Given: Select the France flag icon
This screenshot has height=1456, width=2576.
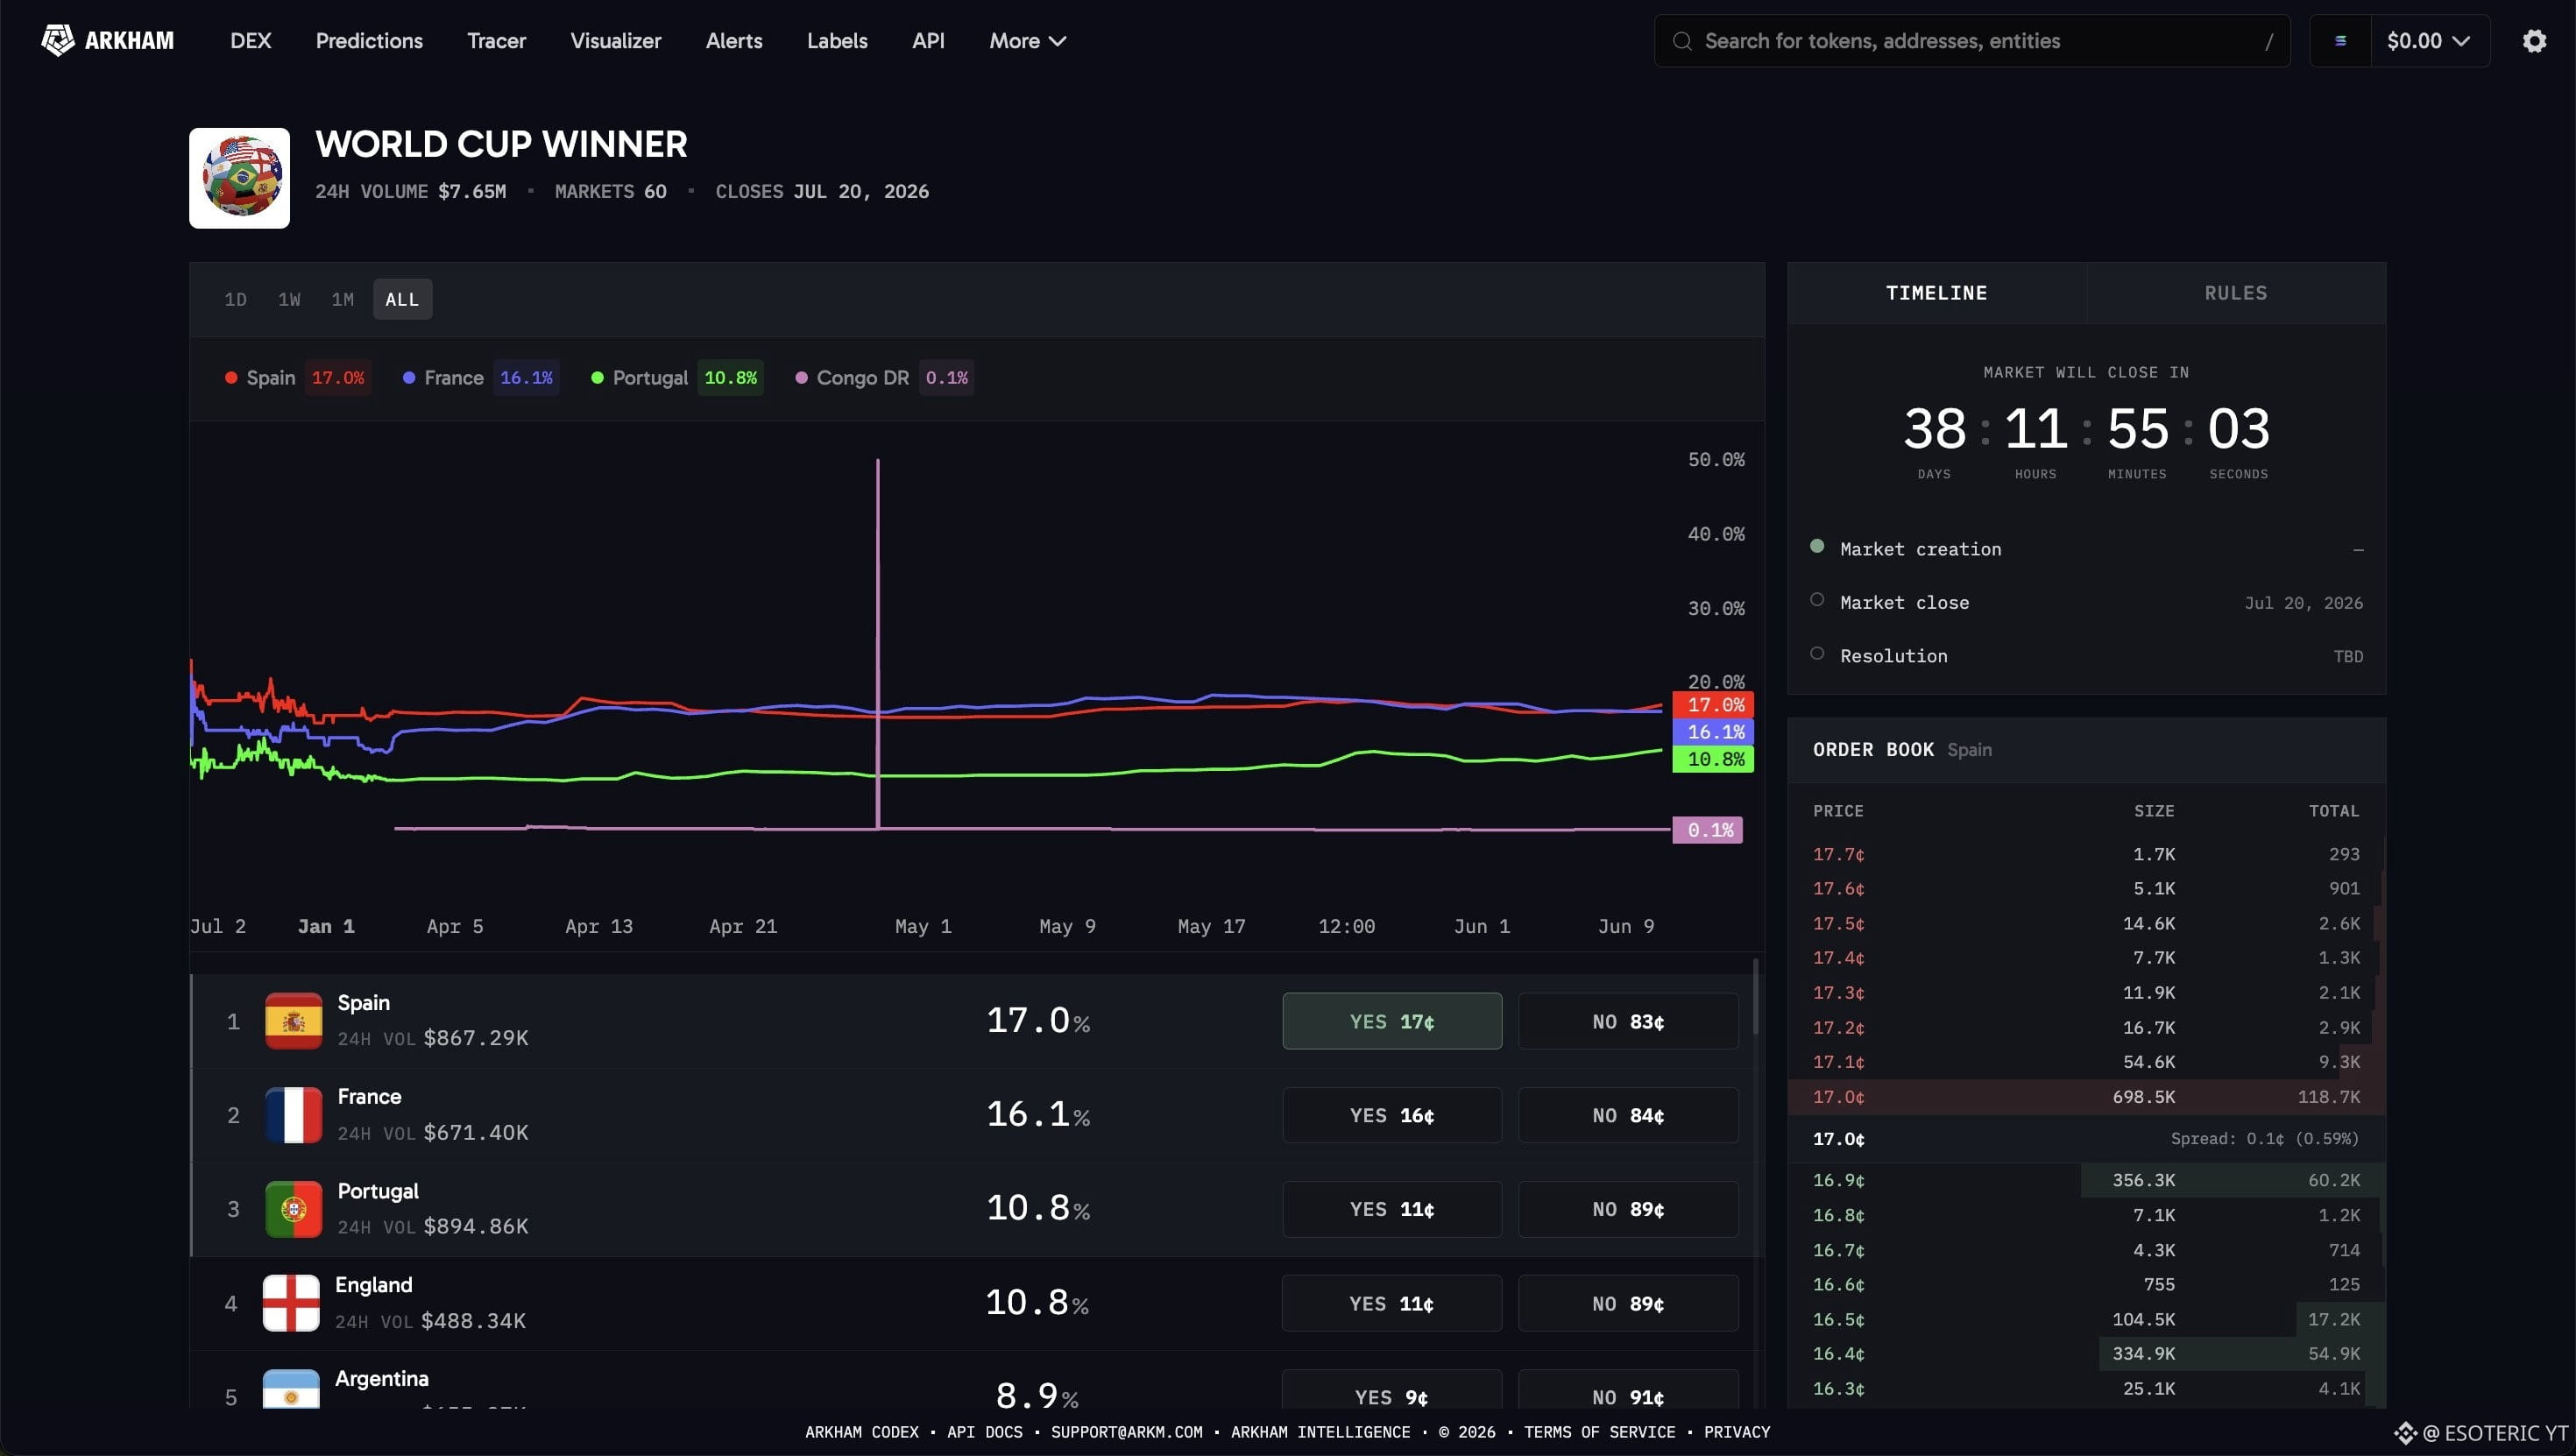Looking at the screenshot, I should 294,1115.
